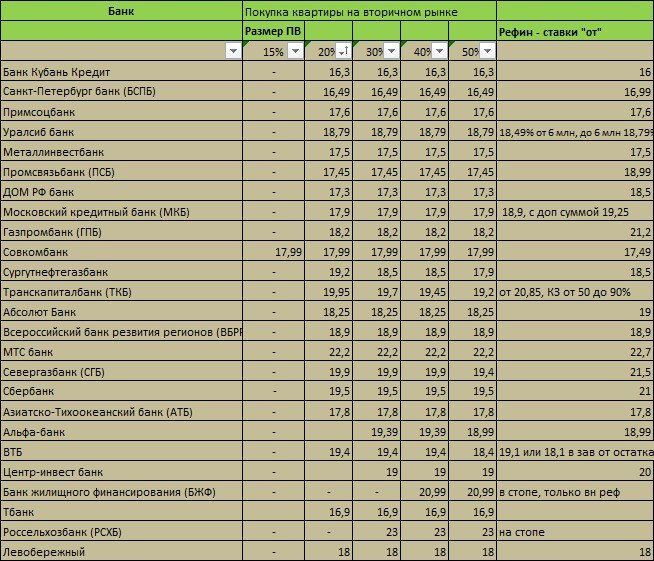
Task: Select Совкомбанк refinancing rate 17,49
Action: (575, 252)
